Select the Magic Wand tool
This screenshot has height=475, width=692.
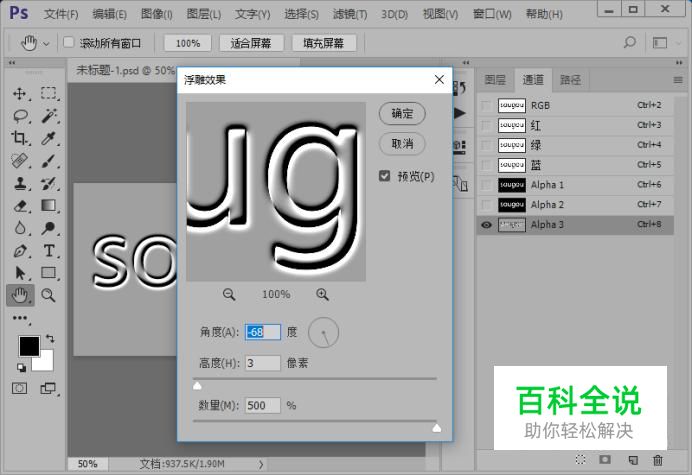click(x=49, y=116)
